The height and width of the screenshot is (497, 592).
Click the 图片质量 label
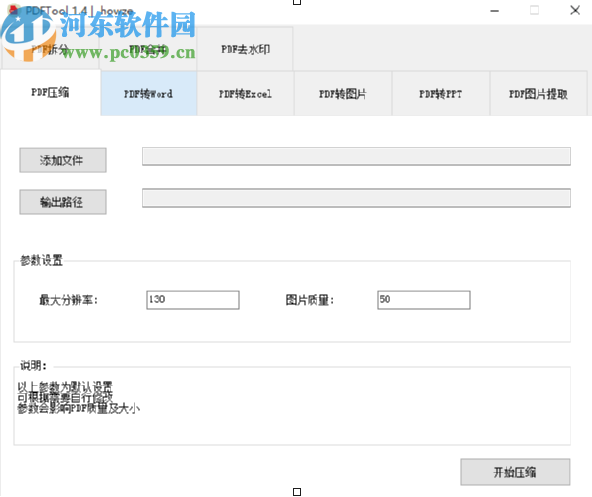pos(310,300)
